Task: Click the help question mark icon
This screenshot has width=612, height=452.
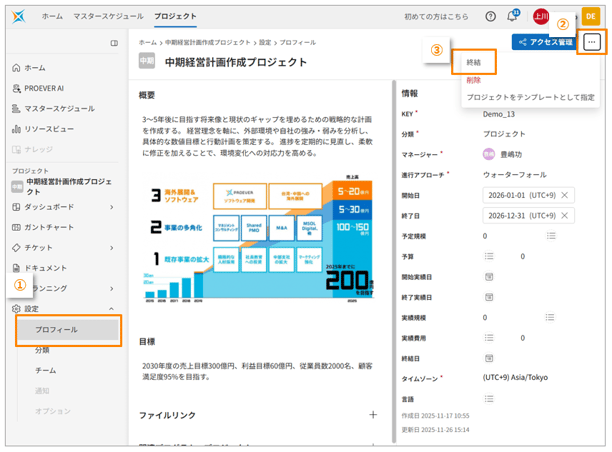Action: (490, 17)
